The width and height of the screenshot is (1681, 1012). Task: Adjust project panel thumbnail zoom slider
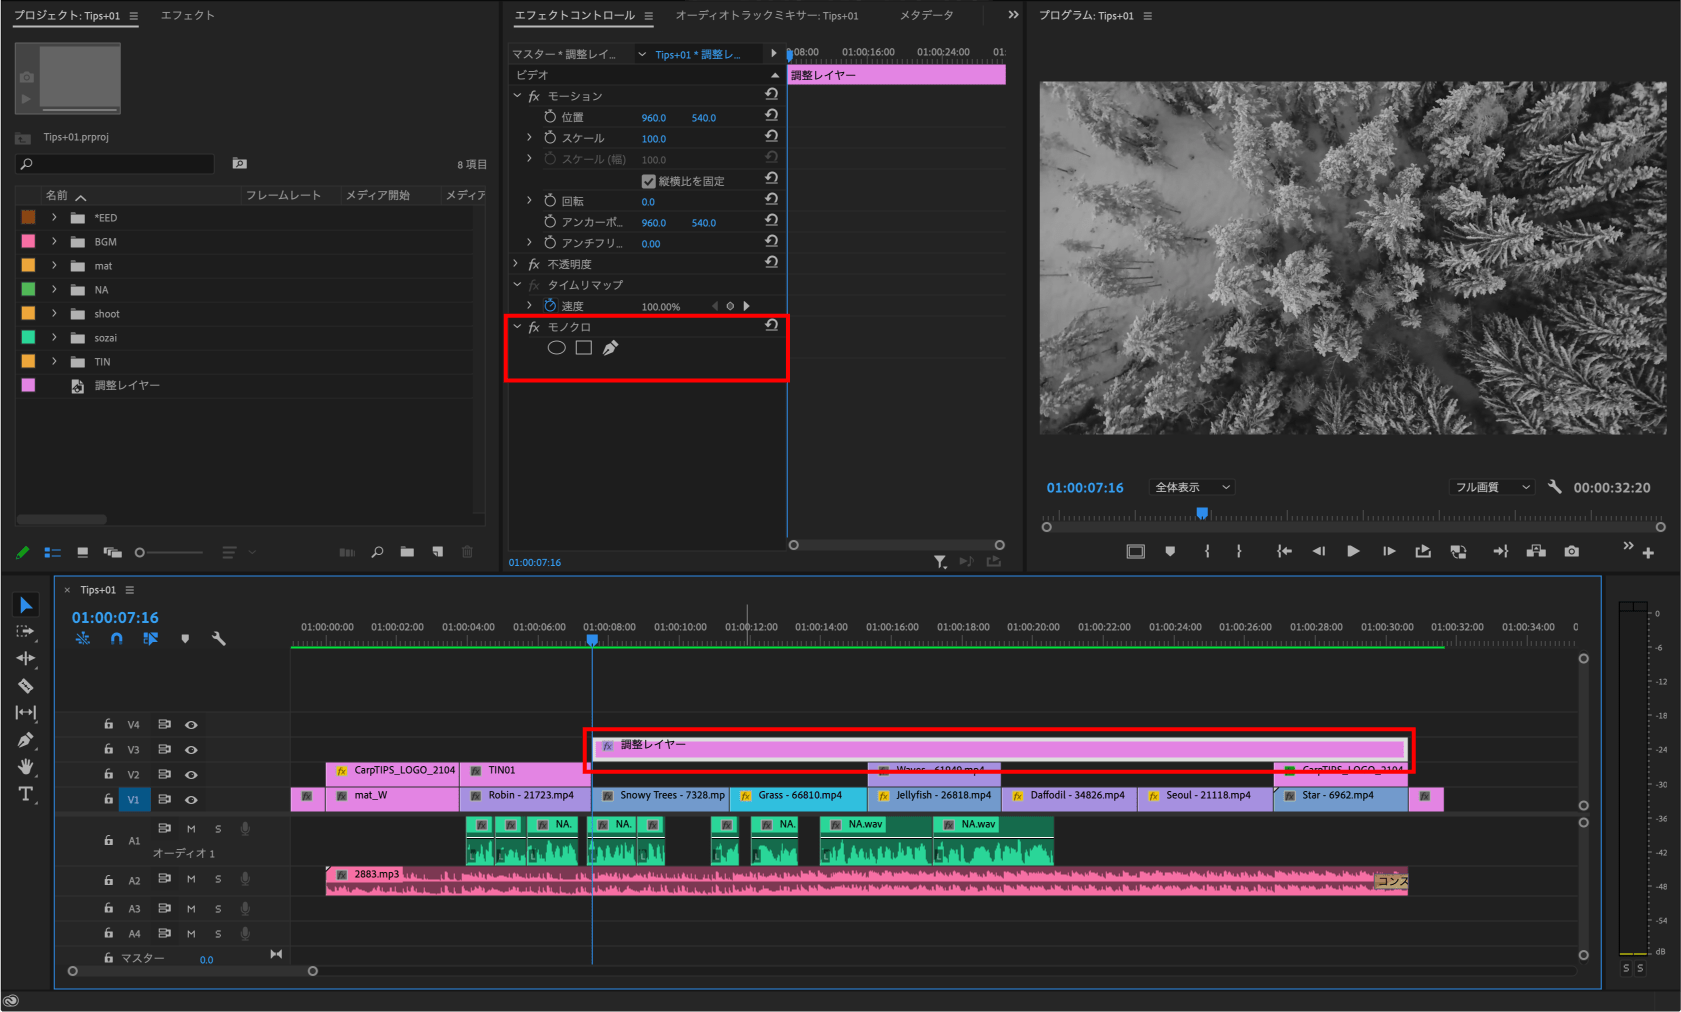140,552
